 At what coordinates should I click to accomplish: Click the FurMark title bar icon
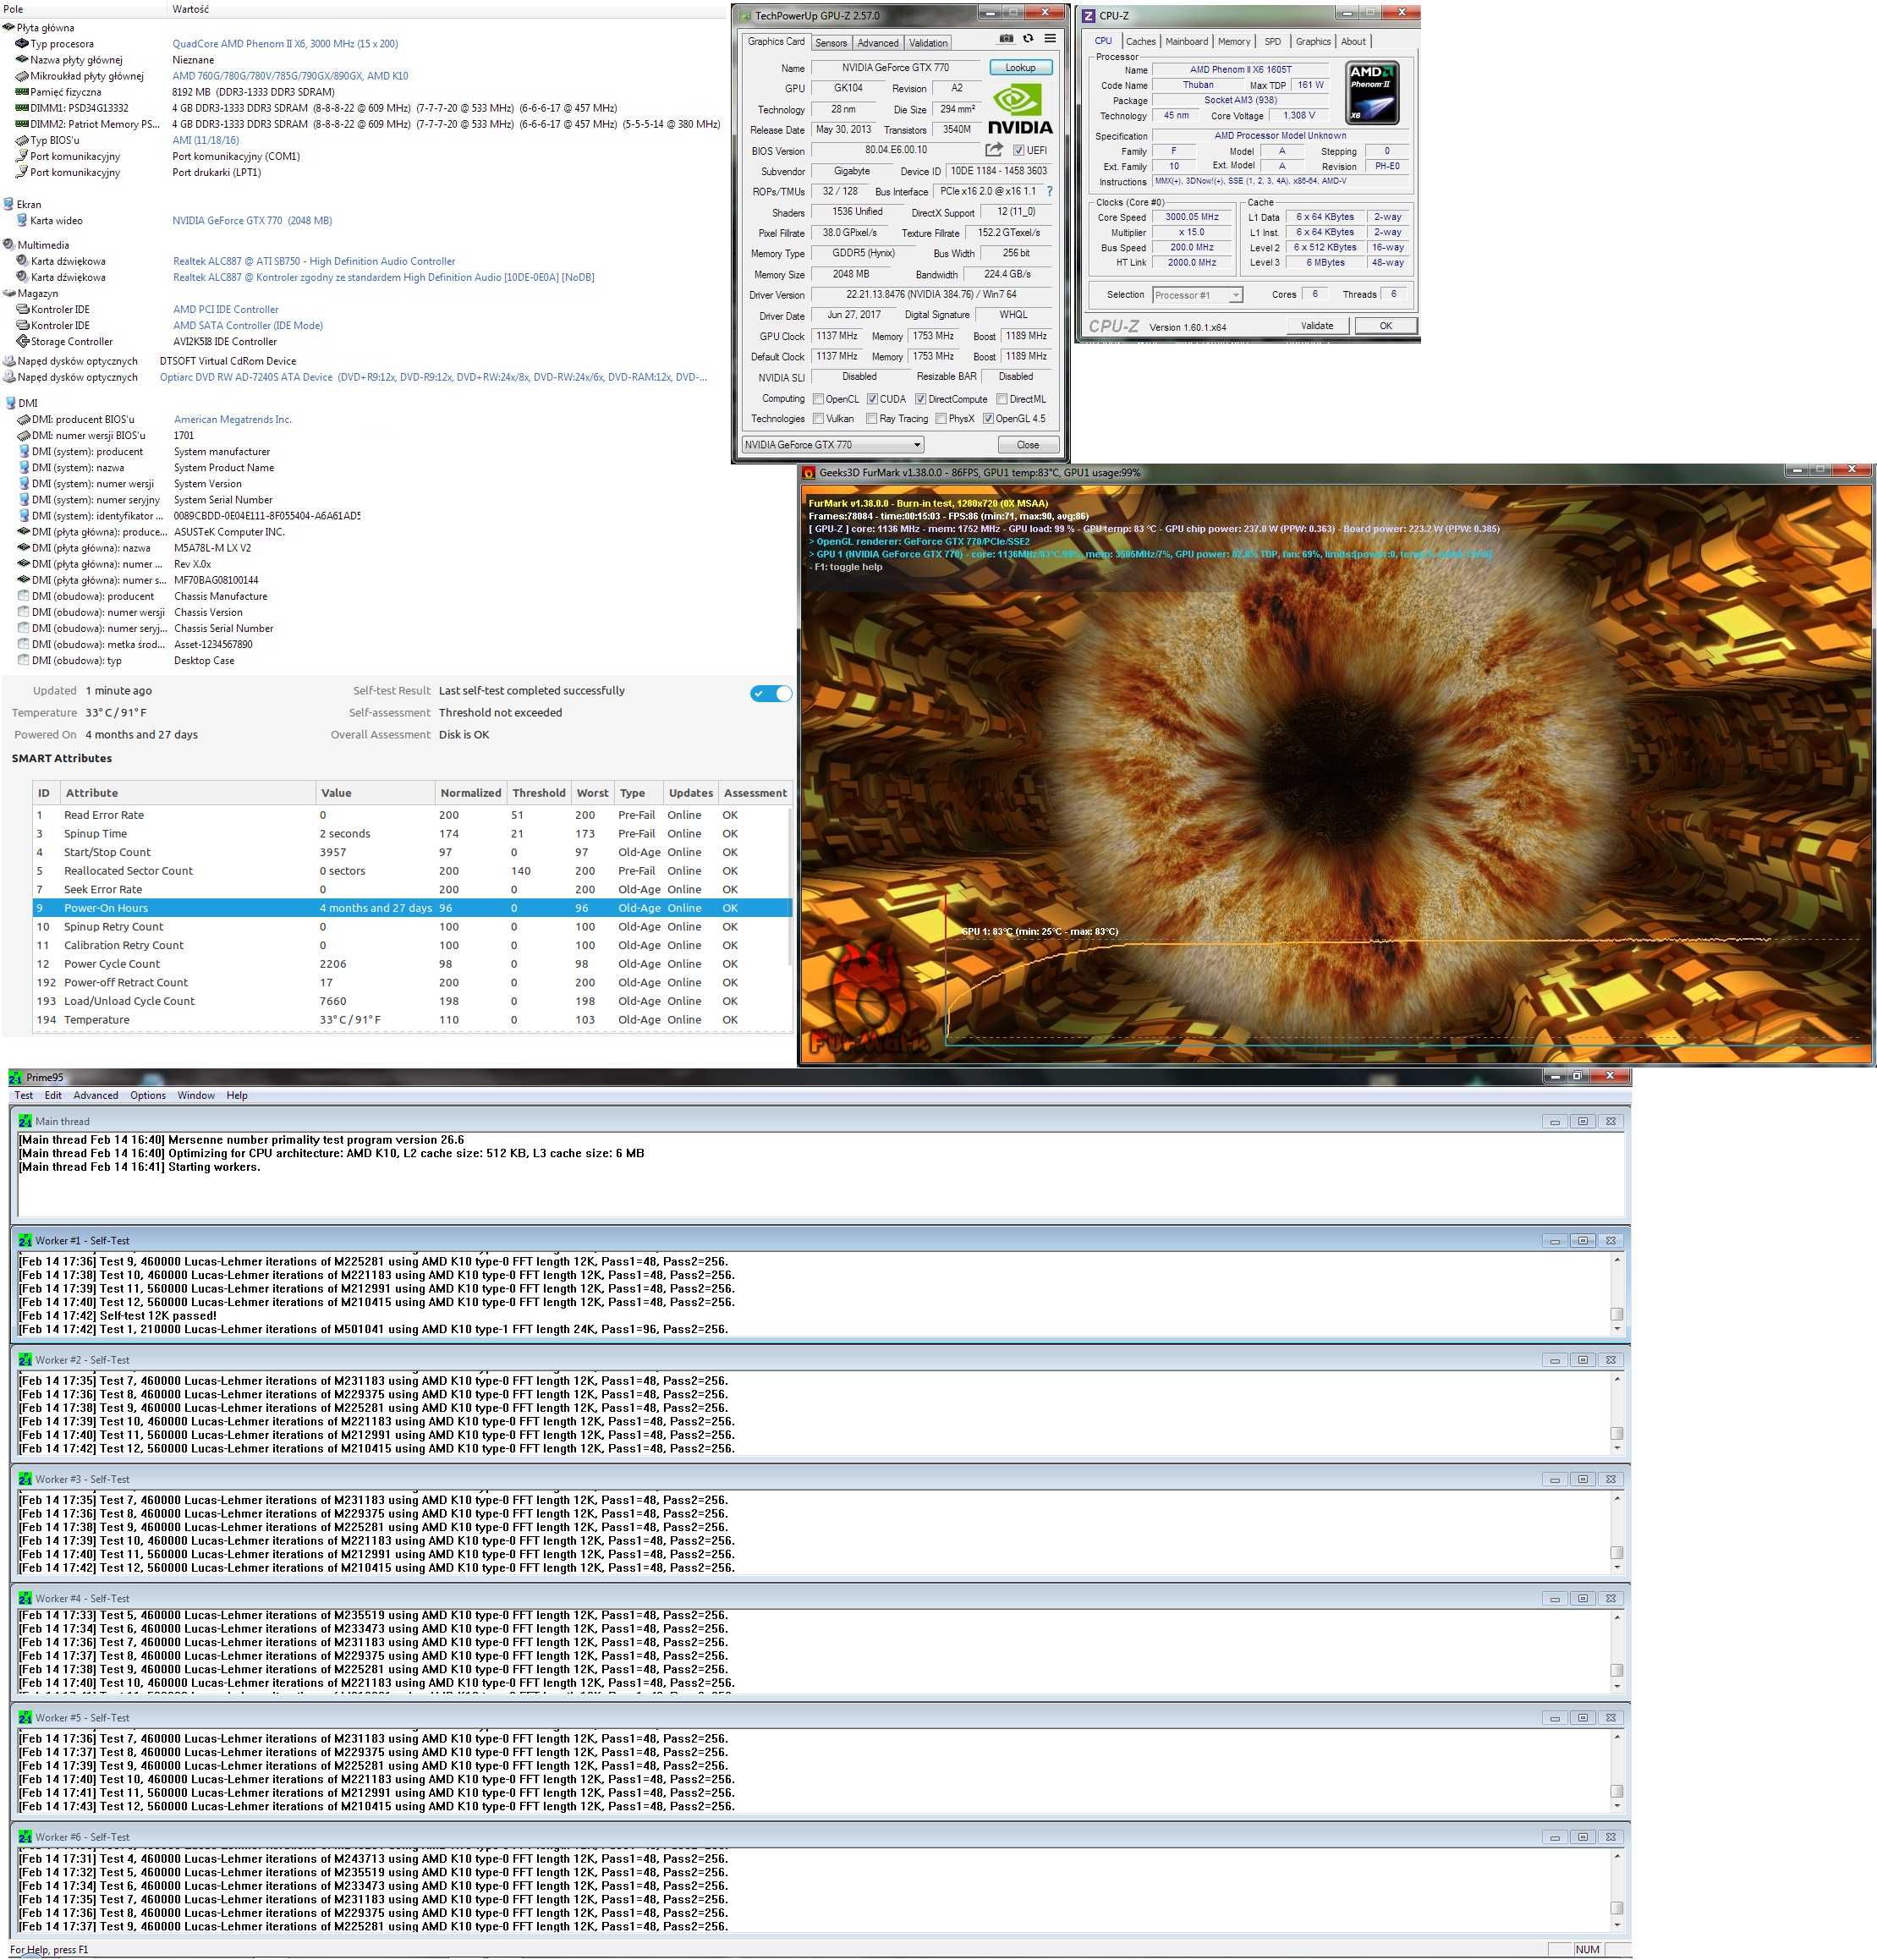tap(809, 473)
